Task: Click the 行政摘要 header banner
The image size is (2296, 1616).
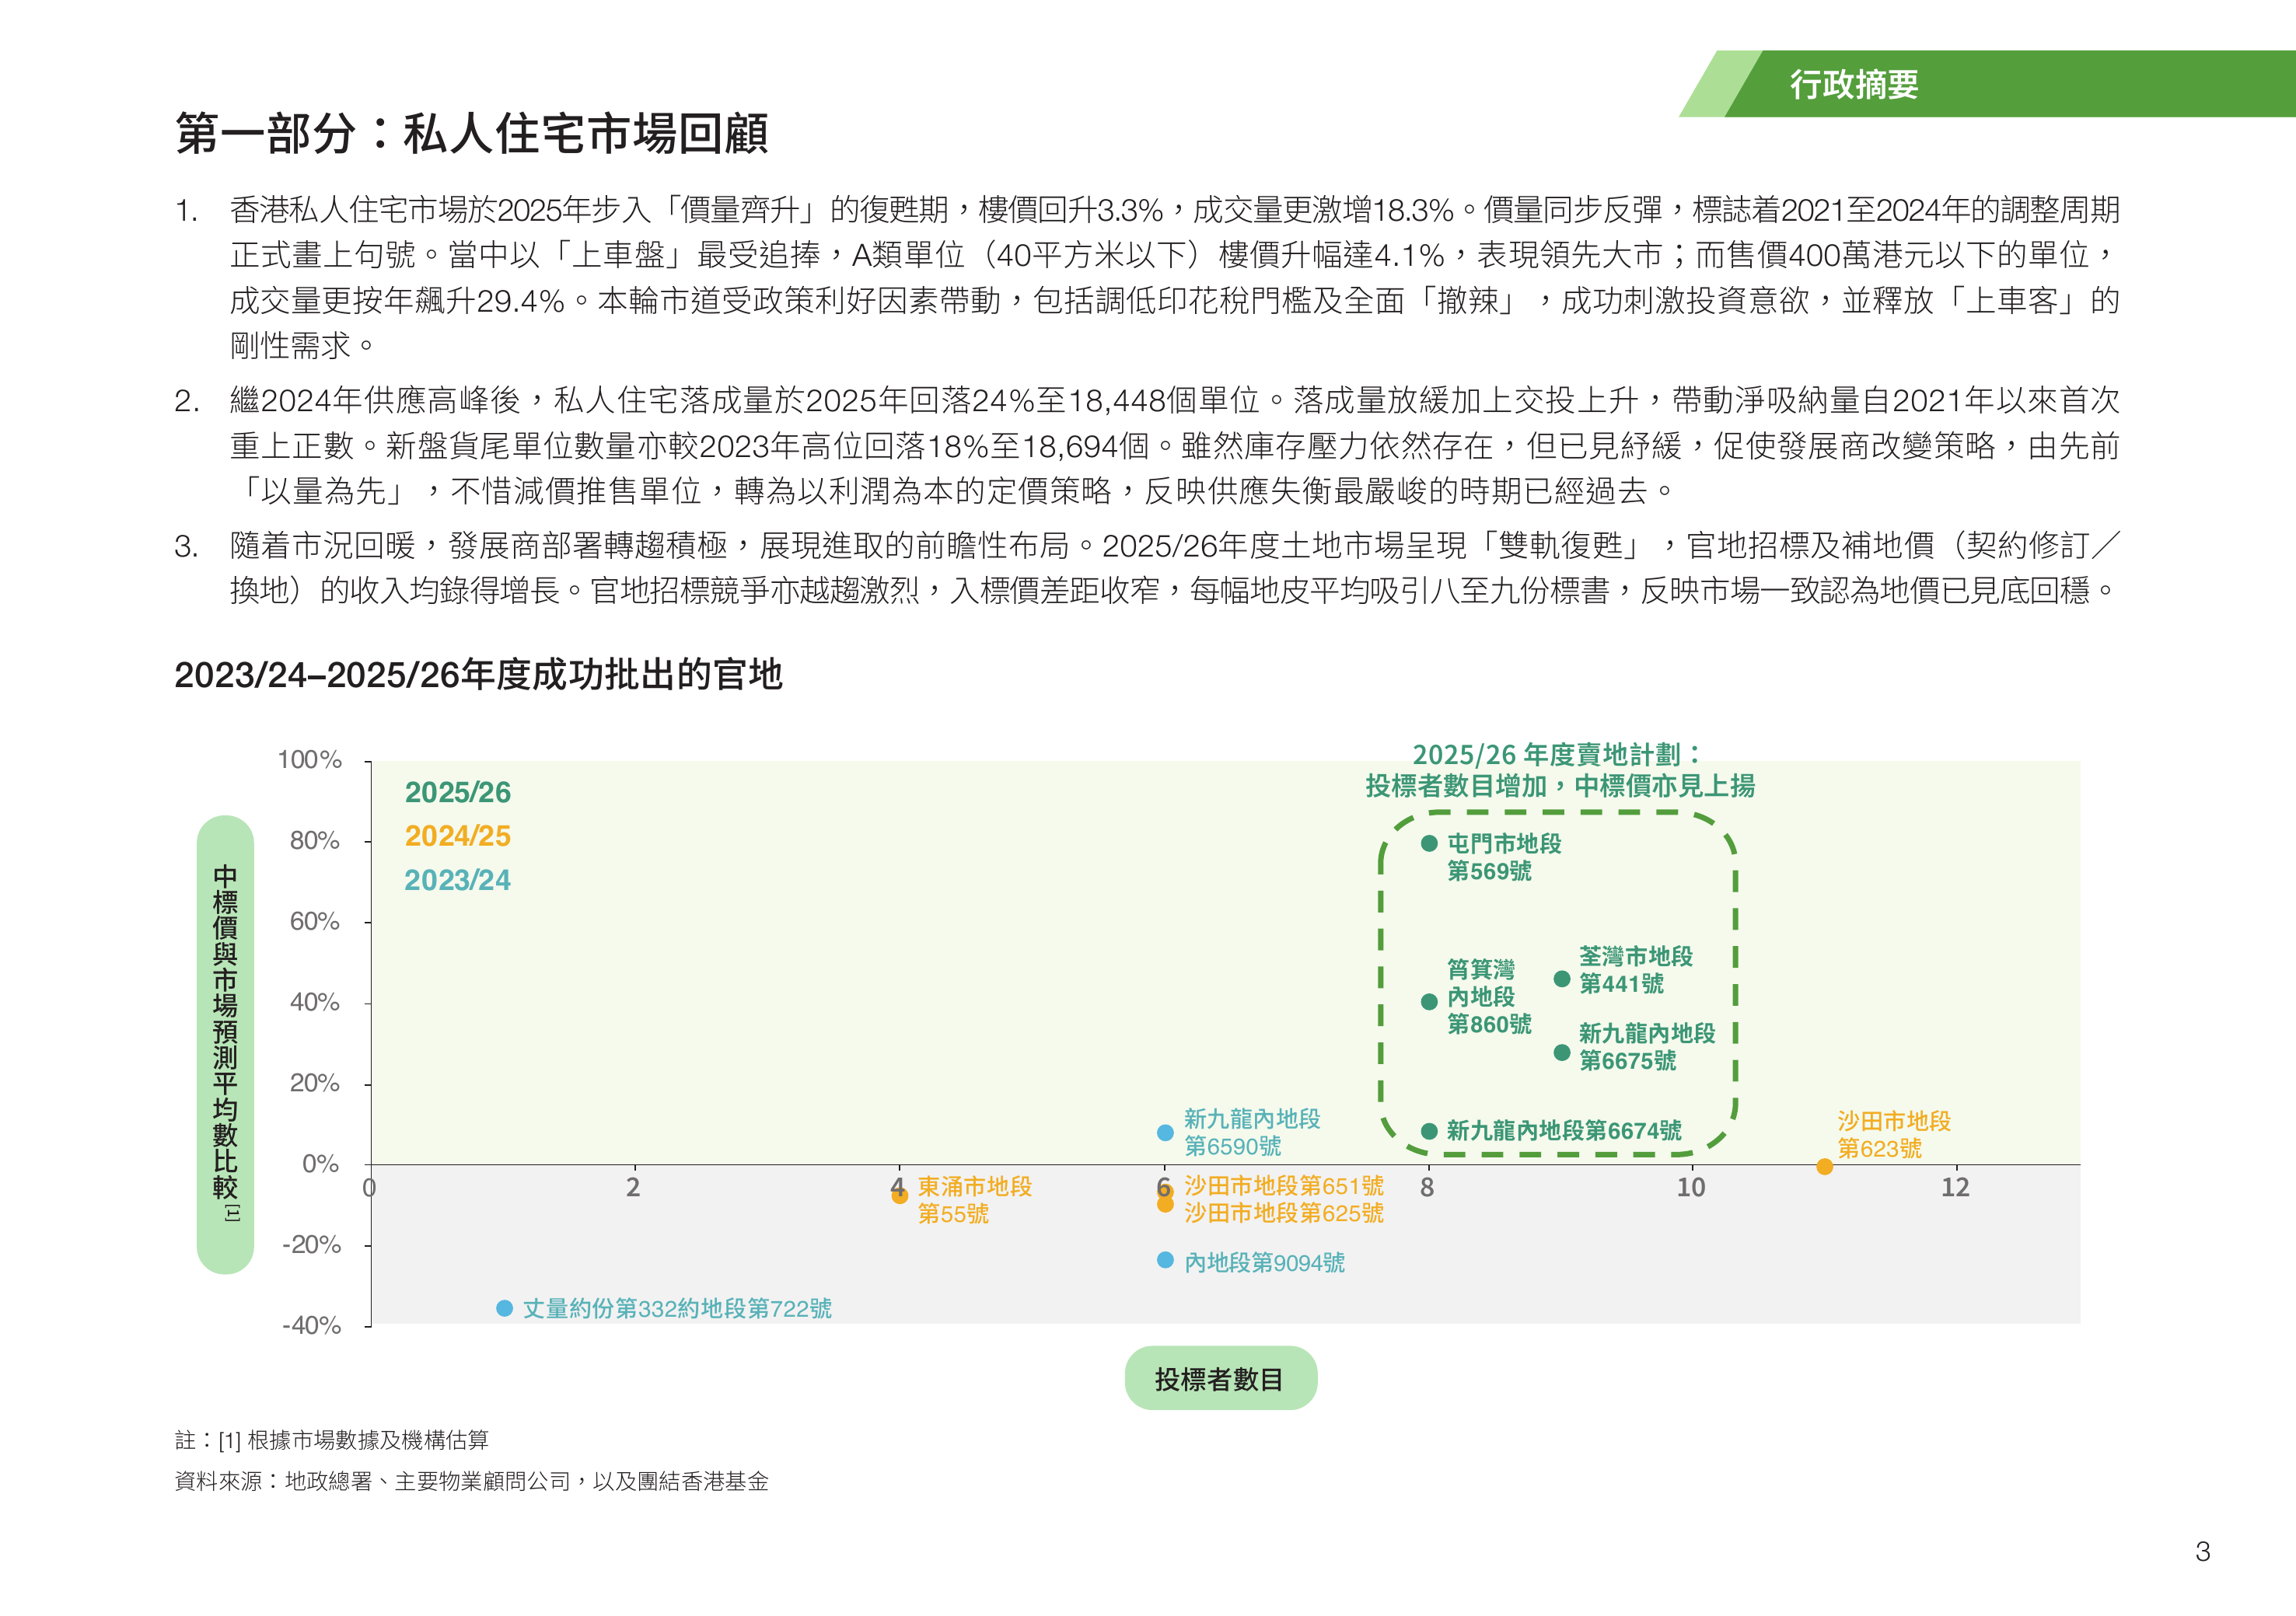Action: tap(1988, 84)
